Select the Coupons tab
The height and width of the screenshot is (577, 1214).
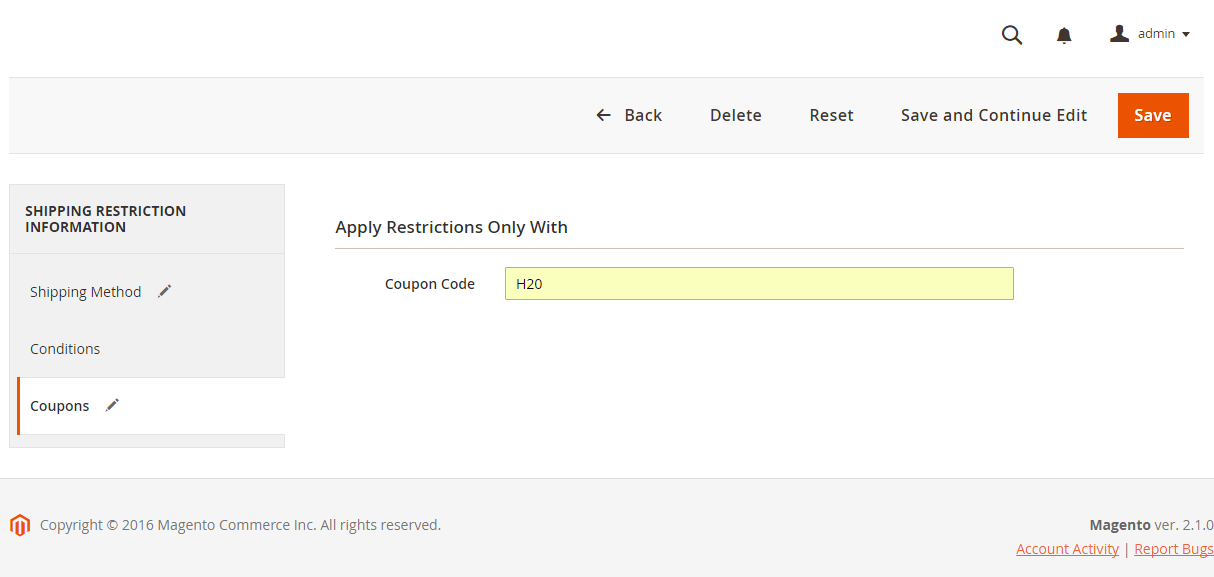tap(60, 406)
